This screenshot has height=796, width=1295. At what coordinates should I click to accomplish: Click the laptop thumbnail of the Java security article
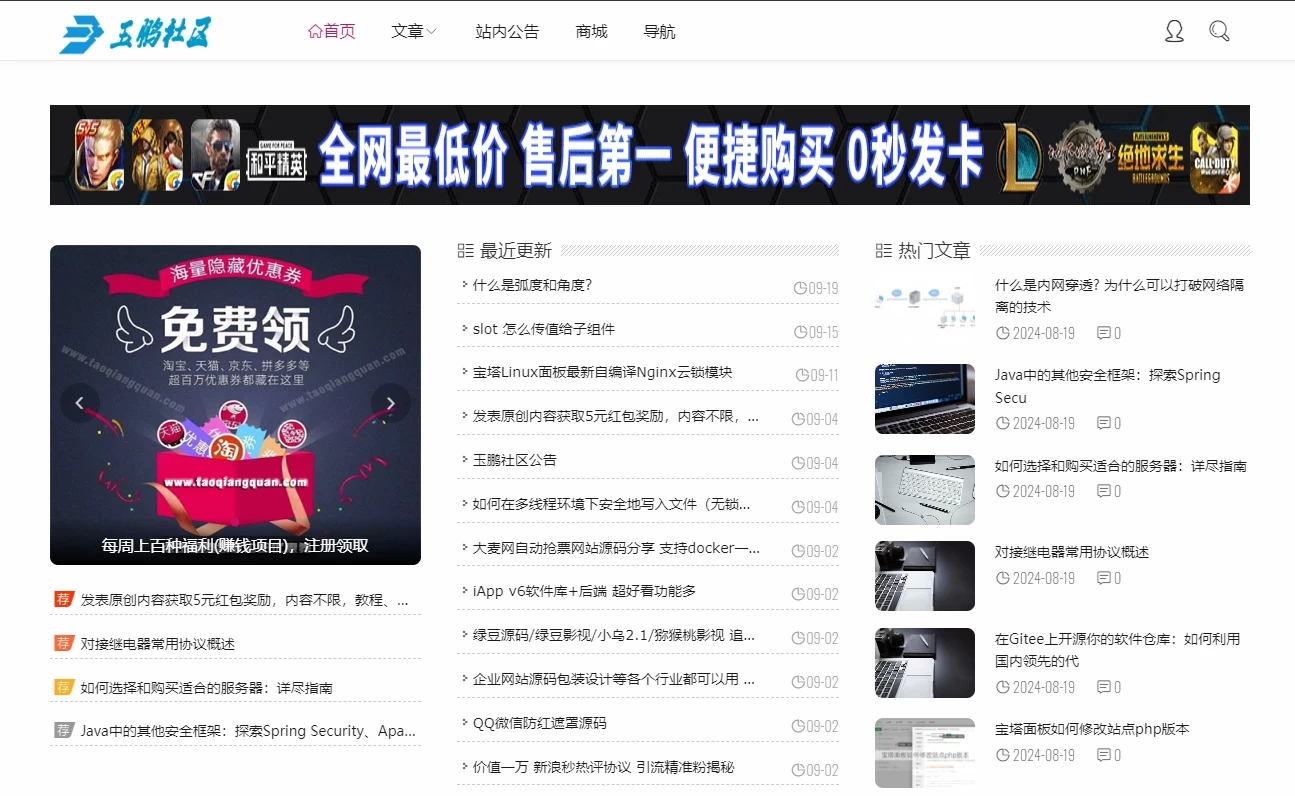coord(924,398)
